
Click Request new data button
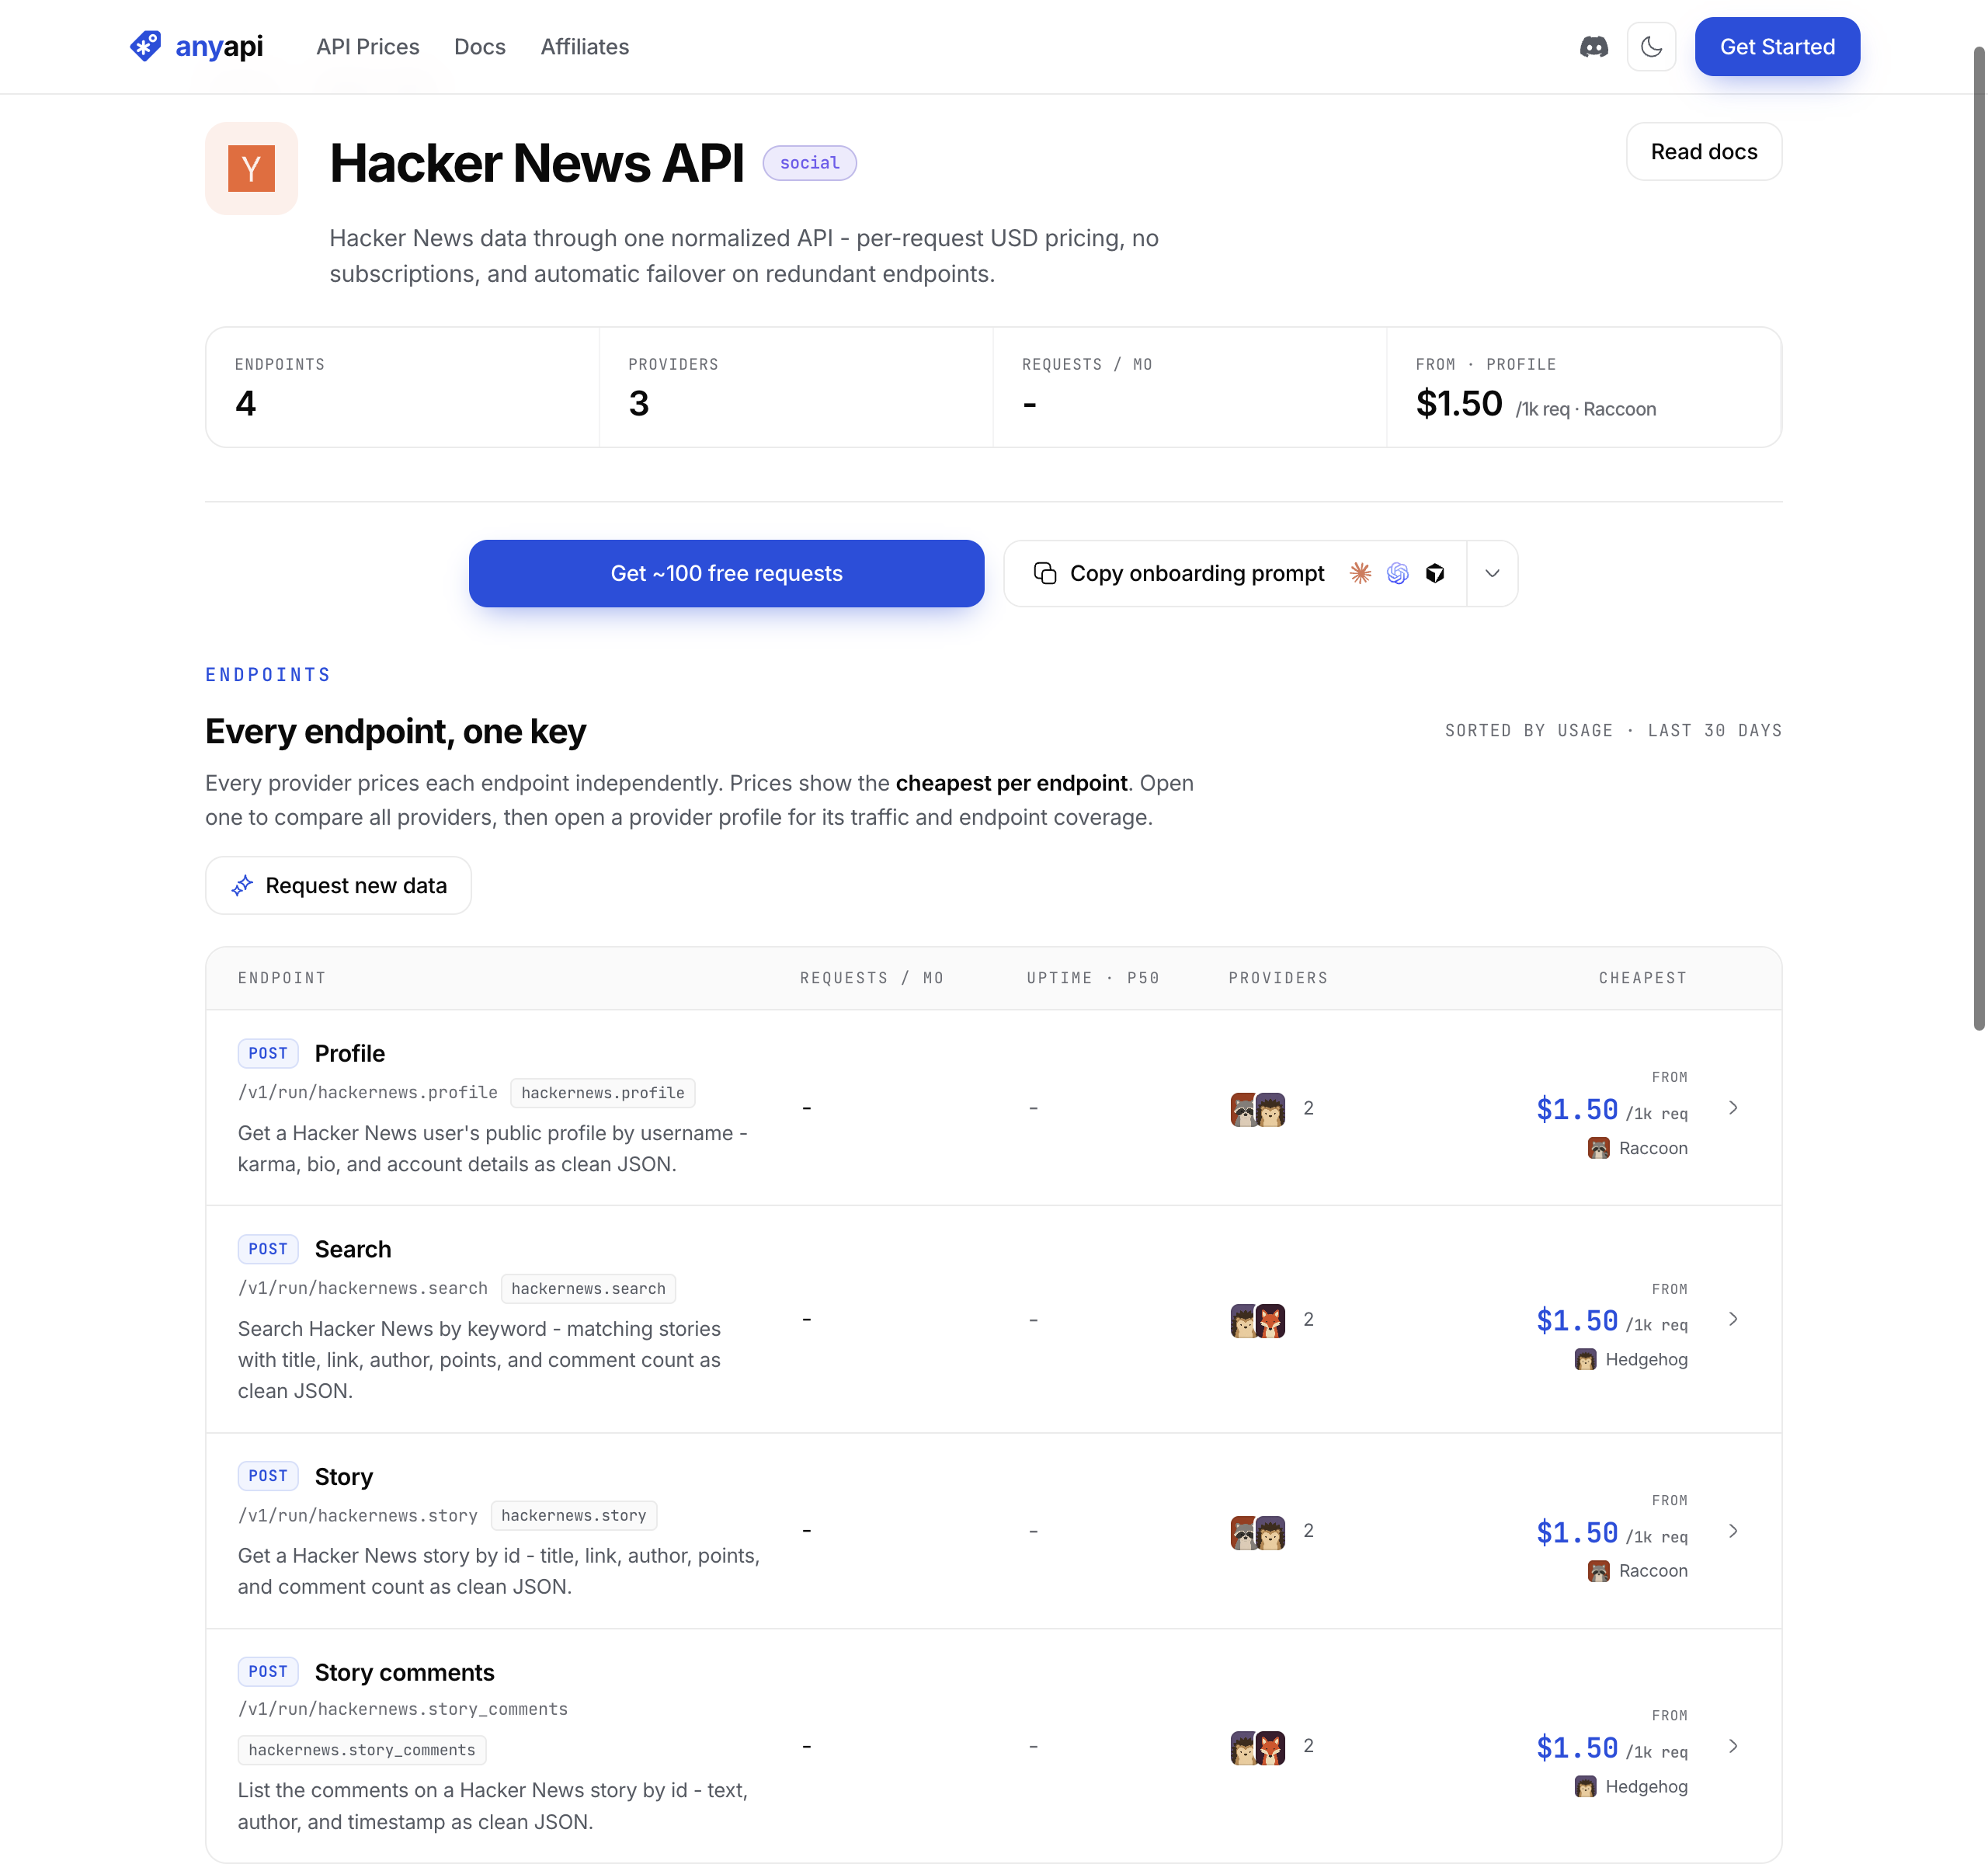(338, 885)
